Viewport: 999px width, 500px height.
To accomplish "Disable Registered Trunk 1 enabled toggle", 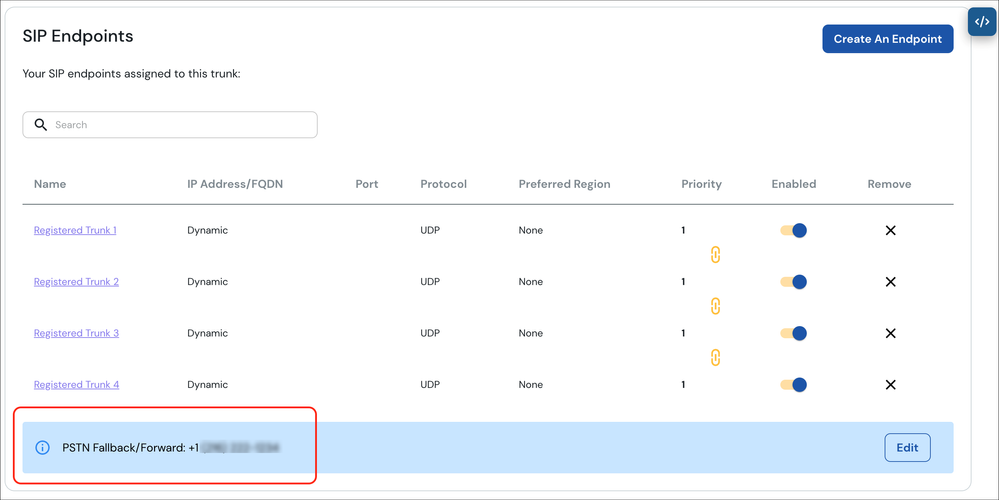I will coord(794,231).
